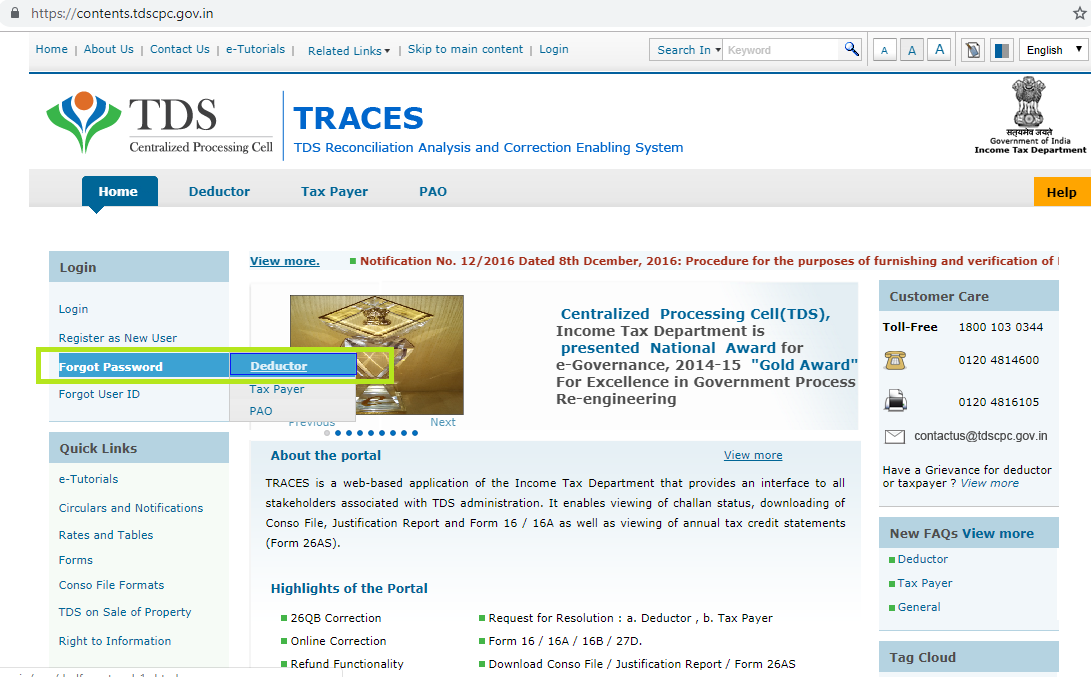Click the grievance View more link
Viewport: 1091px width, 677px height.
coord(989,484)
